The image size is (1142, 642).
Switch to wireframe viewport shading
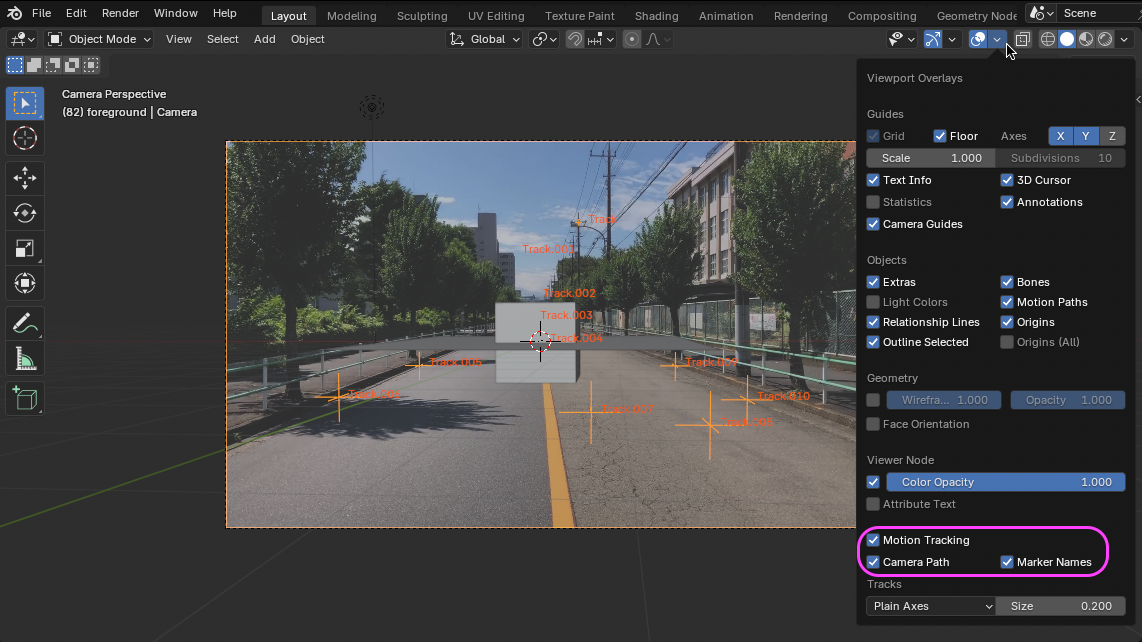pyautogui.click(x=1048, y=39)
